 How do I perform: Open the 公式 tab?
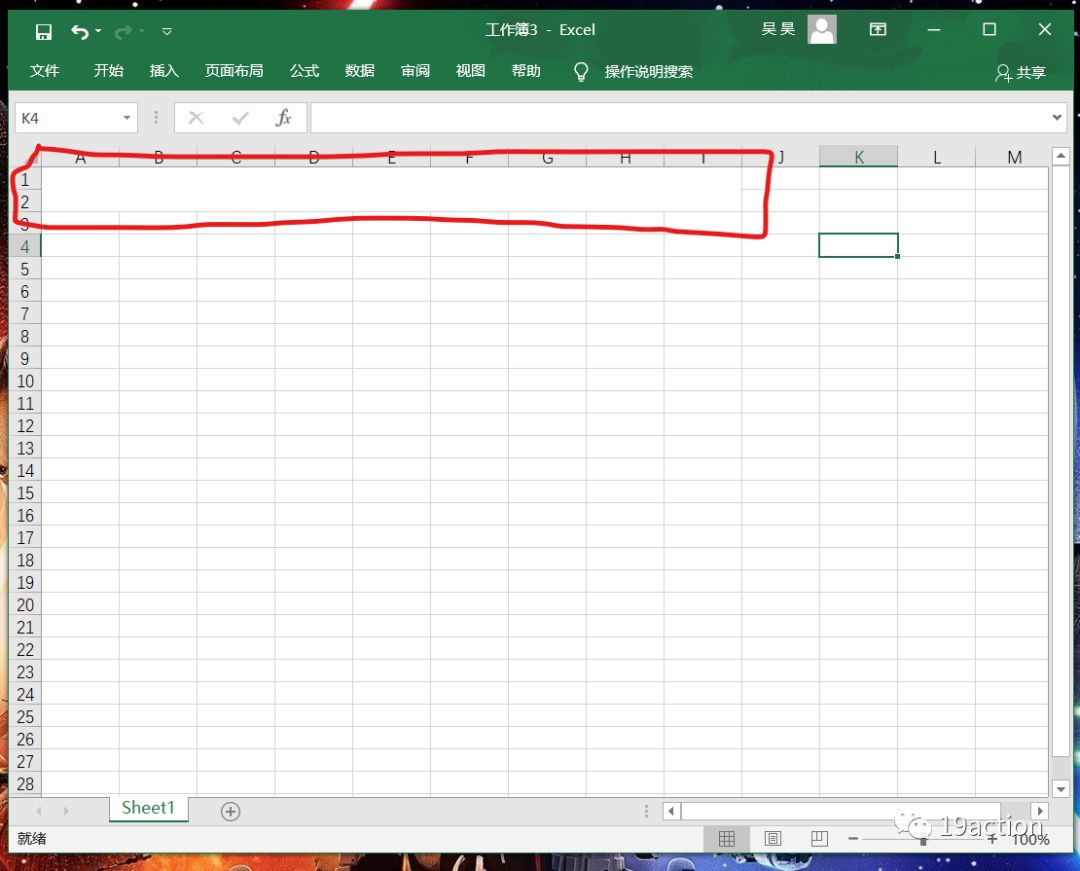coord(304,71)
